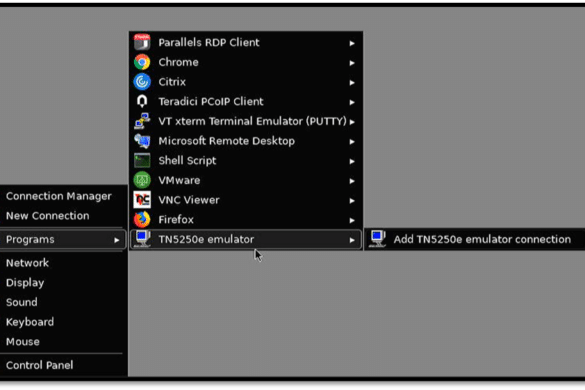Select the Parallels RDP Client label
585x390 pixels.
[209, 42]
